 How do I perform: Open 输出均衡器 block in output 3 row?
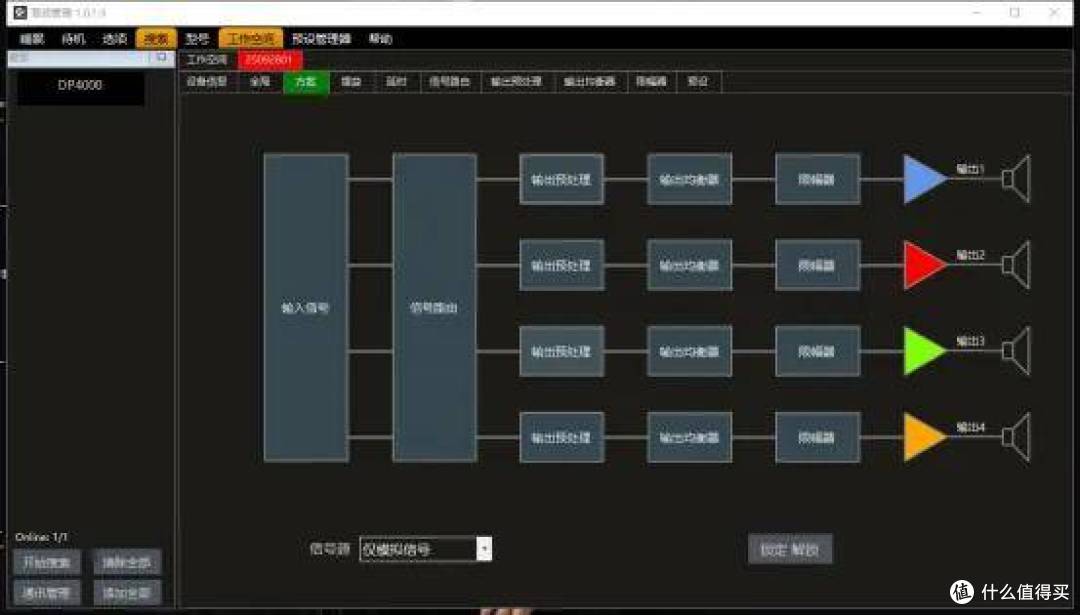coord(689,351)
